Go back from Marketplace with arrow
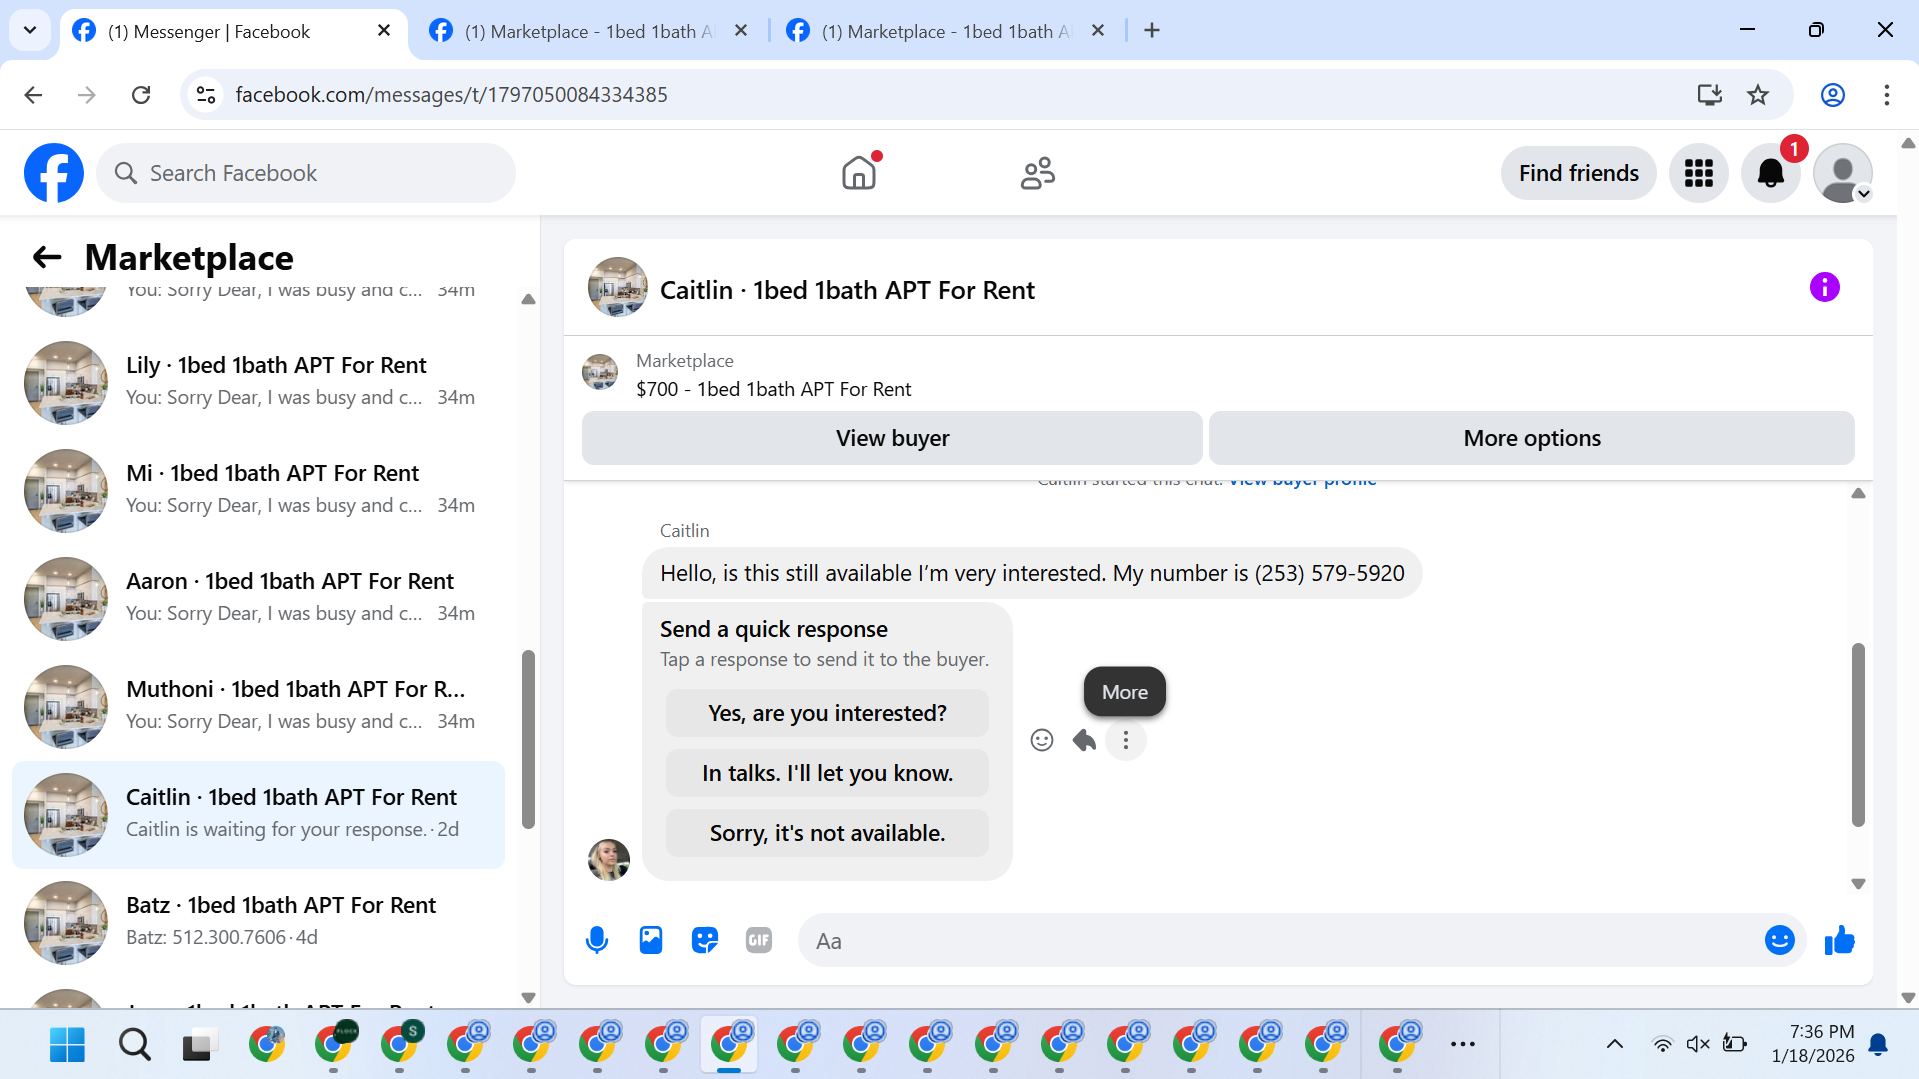The height and width of the screenshot is (1079, 1919). [47, 257]
